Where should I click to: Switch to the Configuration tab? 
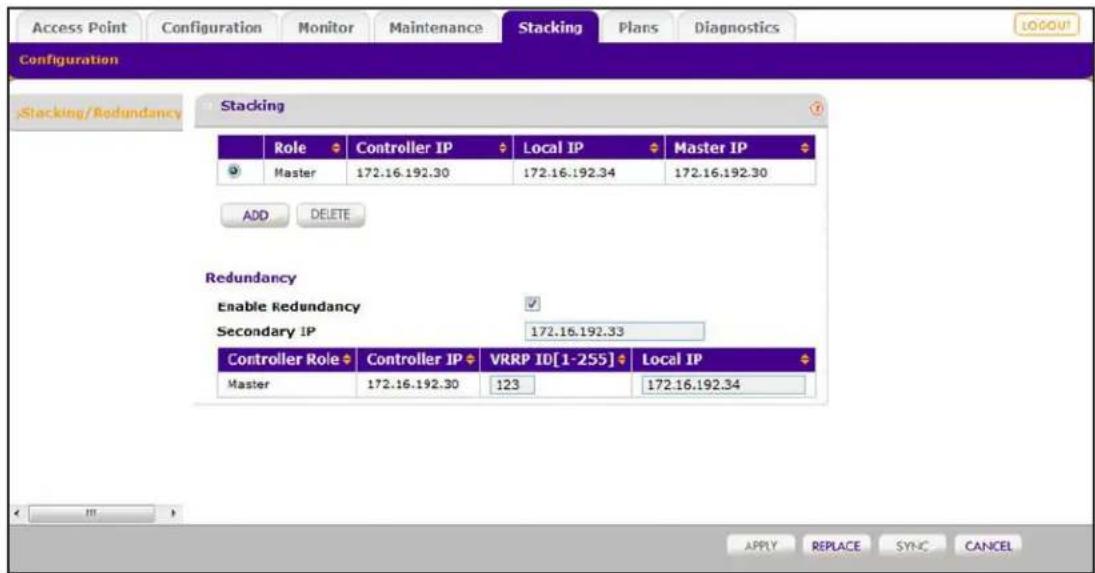[212, 28]
